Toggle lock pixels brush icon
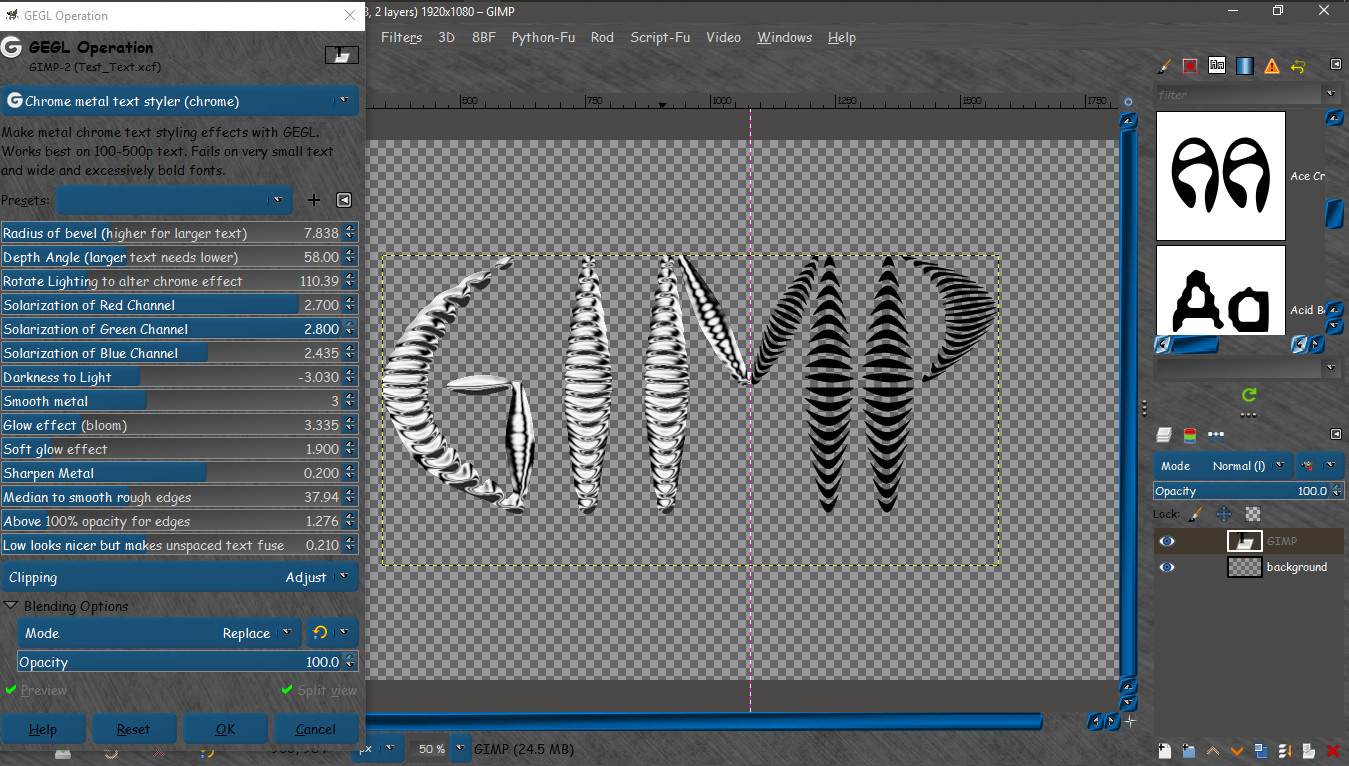 pos(1195,514)
